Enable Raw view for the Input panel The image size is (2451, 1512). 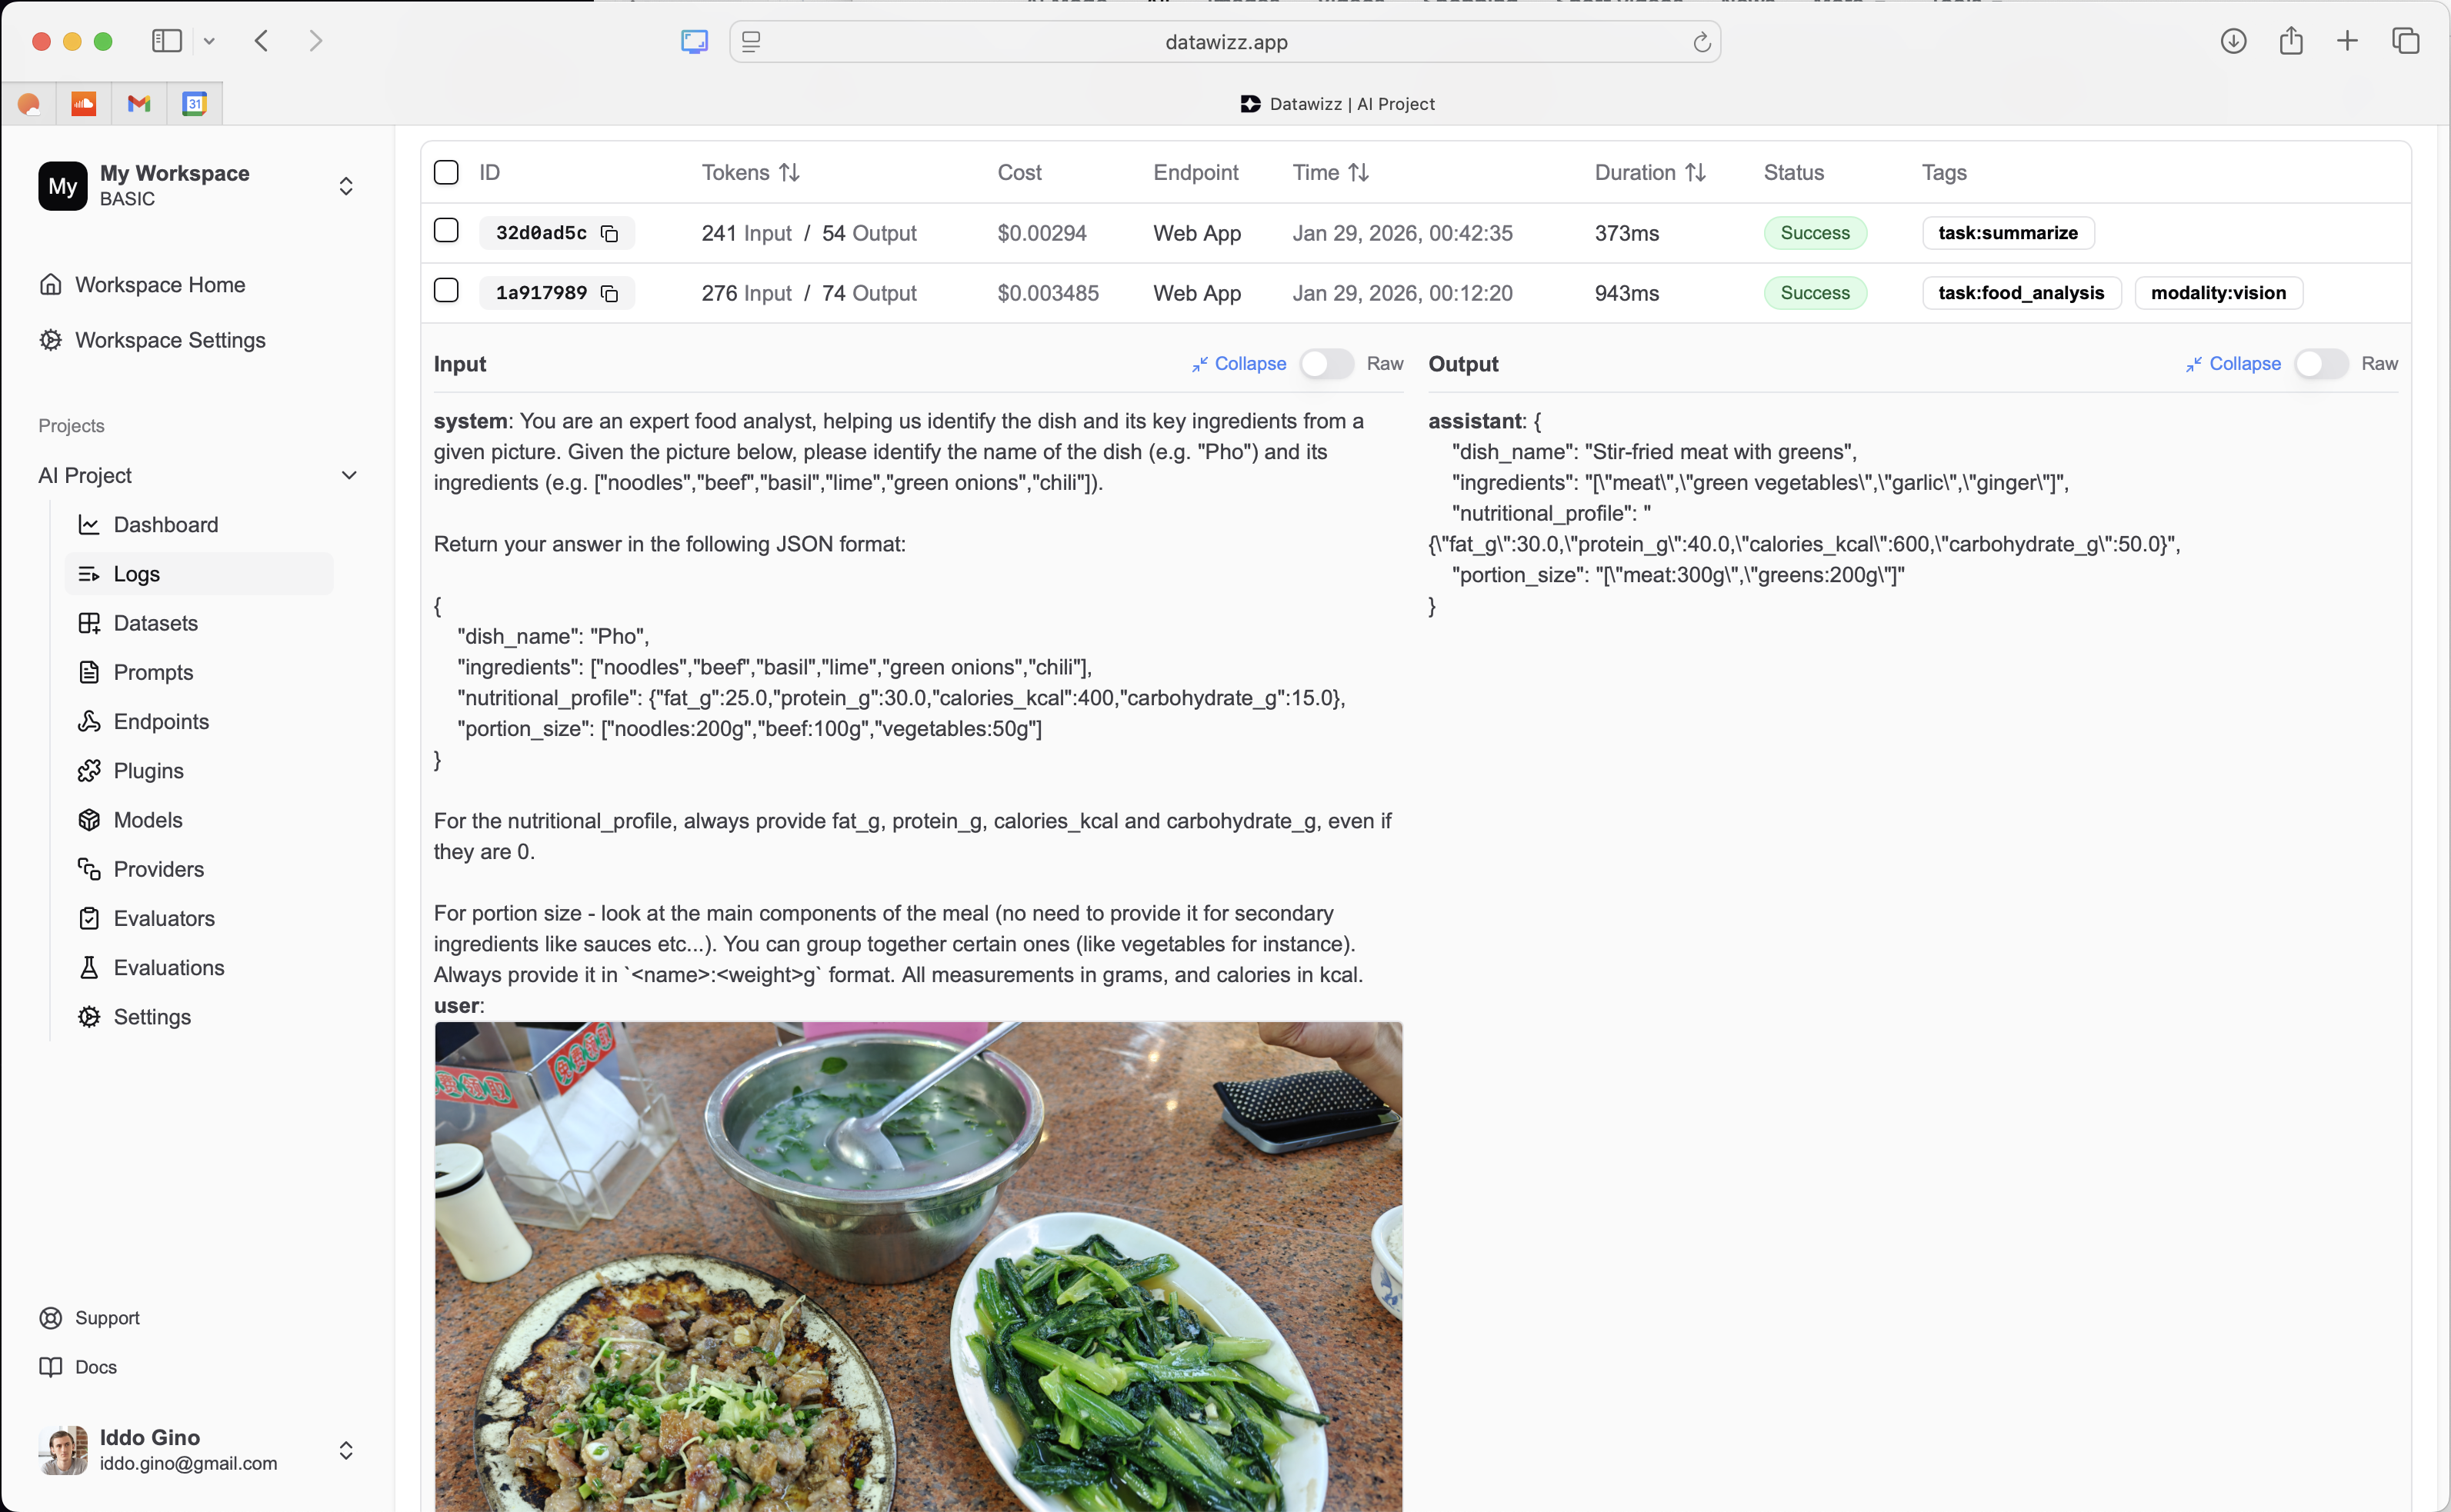[x=1327, y=364]
